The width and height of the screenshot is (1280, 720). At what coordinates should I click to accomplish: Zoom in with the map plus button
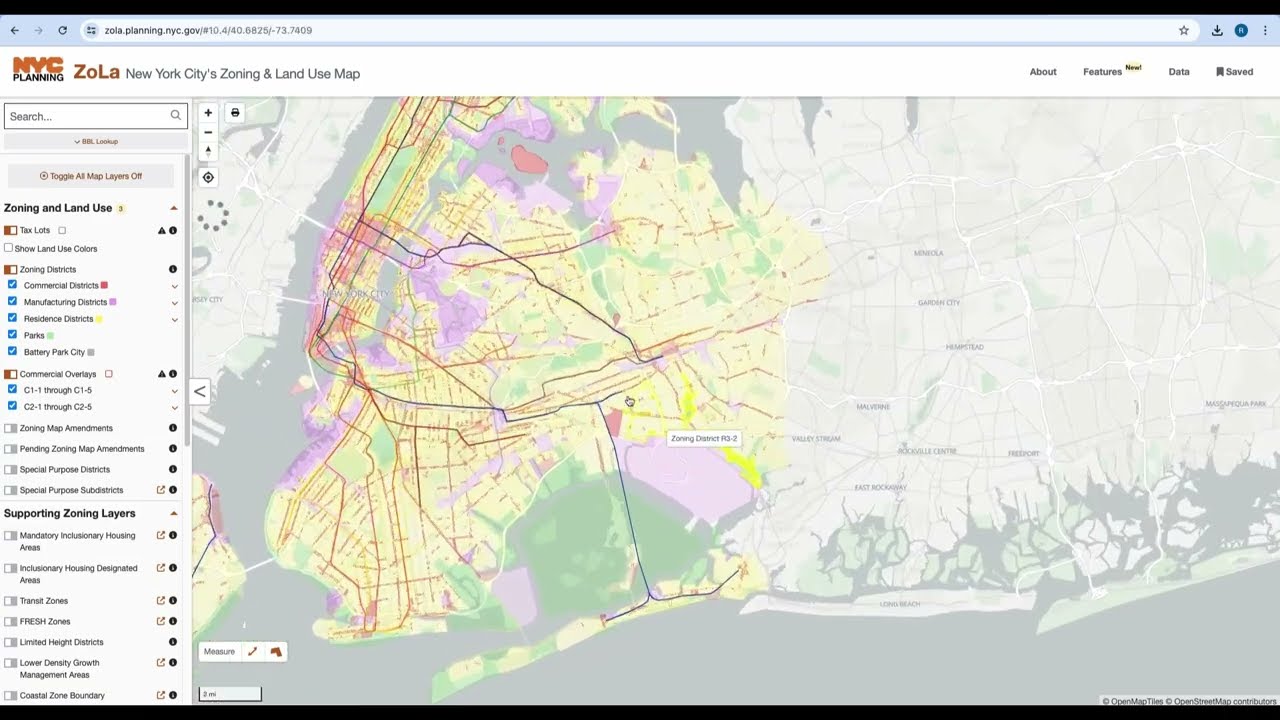point(208,113)
